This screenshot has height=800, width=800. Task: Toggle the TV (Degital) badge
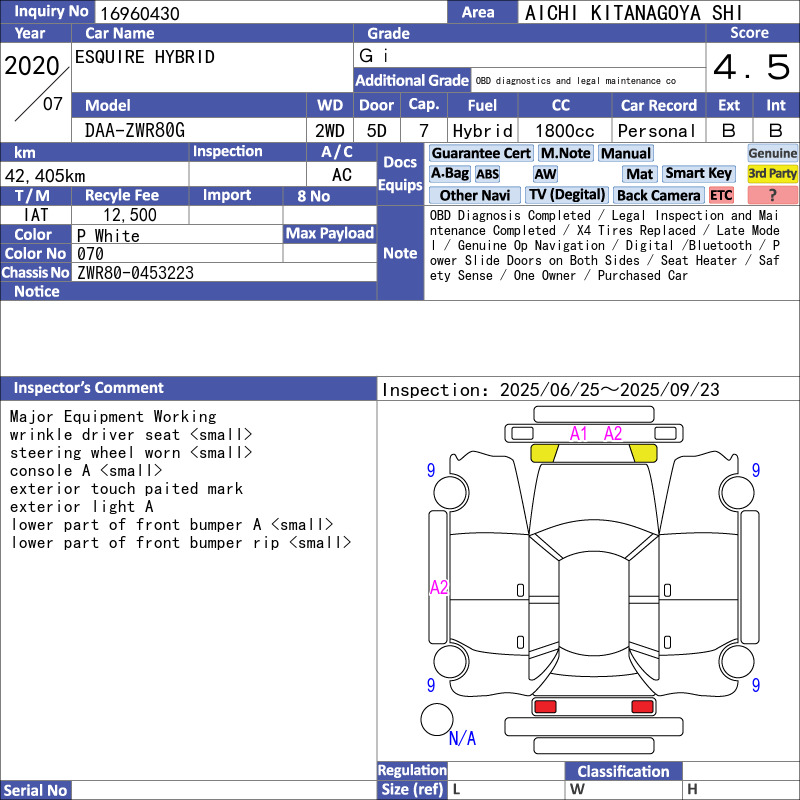(567, 195)
